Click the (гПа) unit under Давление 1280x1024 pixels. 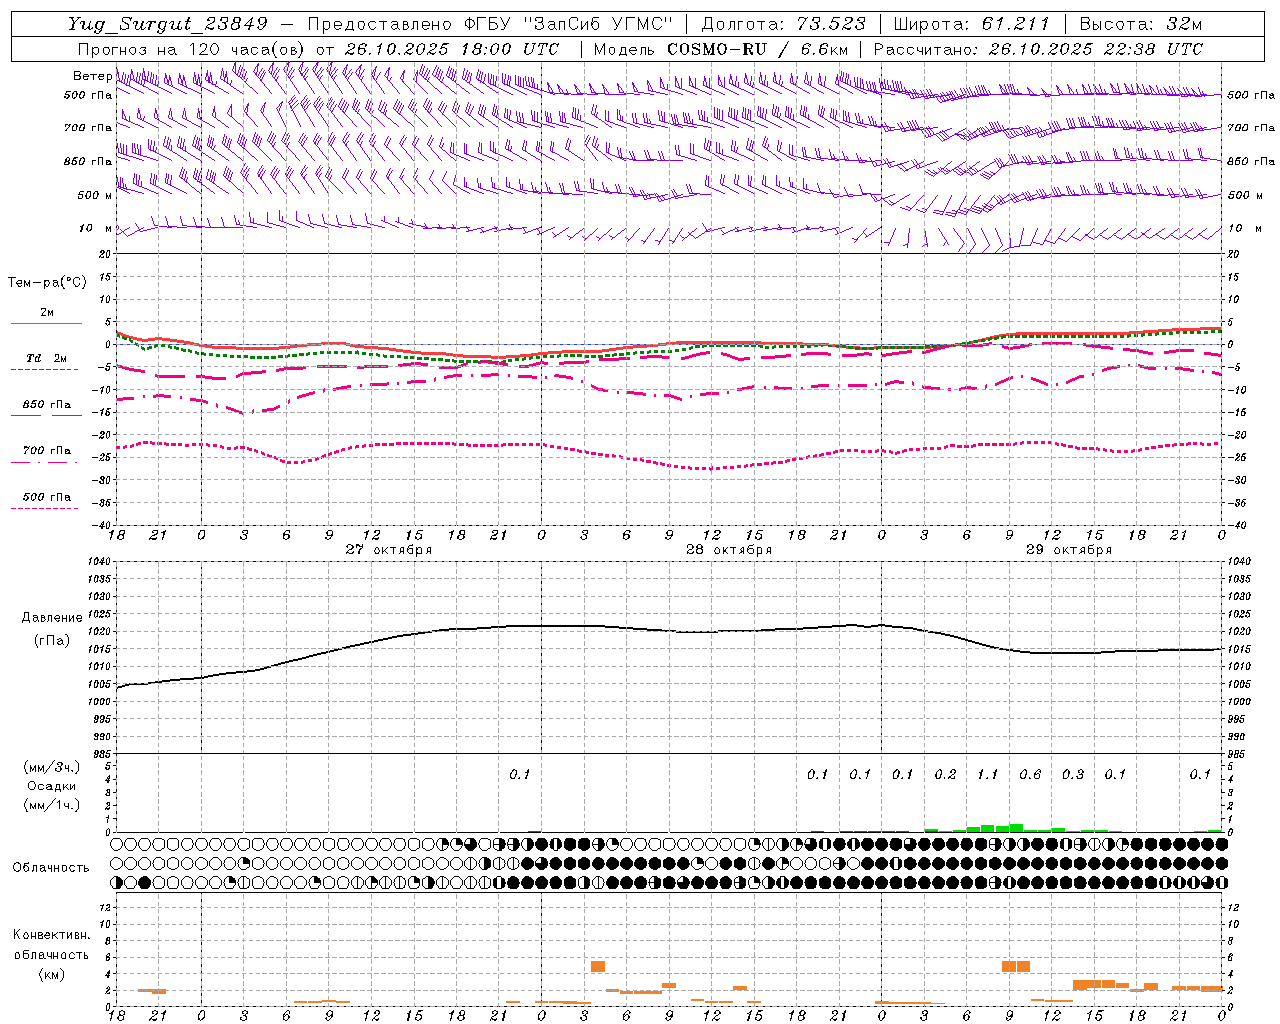[52, 641]
